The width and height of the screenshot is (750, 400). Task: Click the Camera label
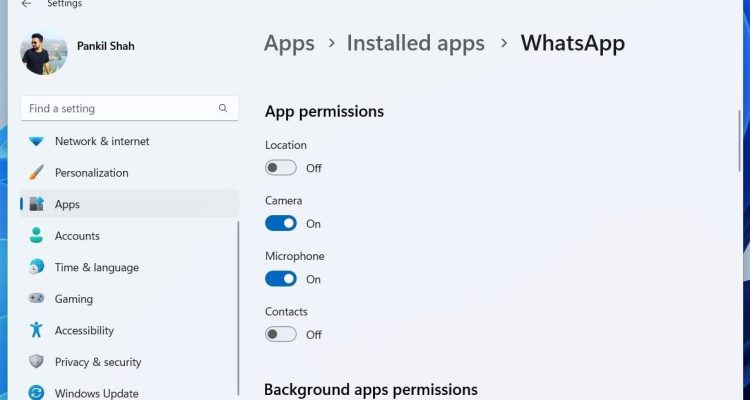point(284,200)
